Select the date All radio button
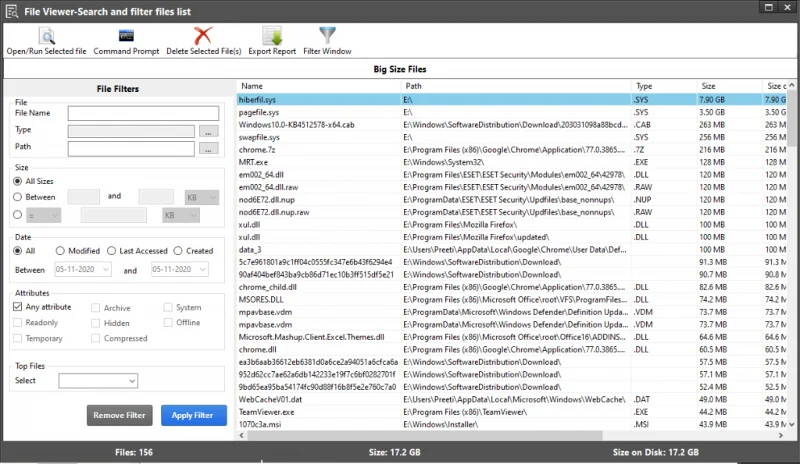This screenshot has height=464, width=800. (x=18, y=251)
